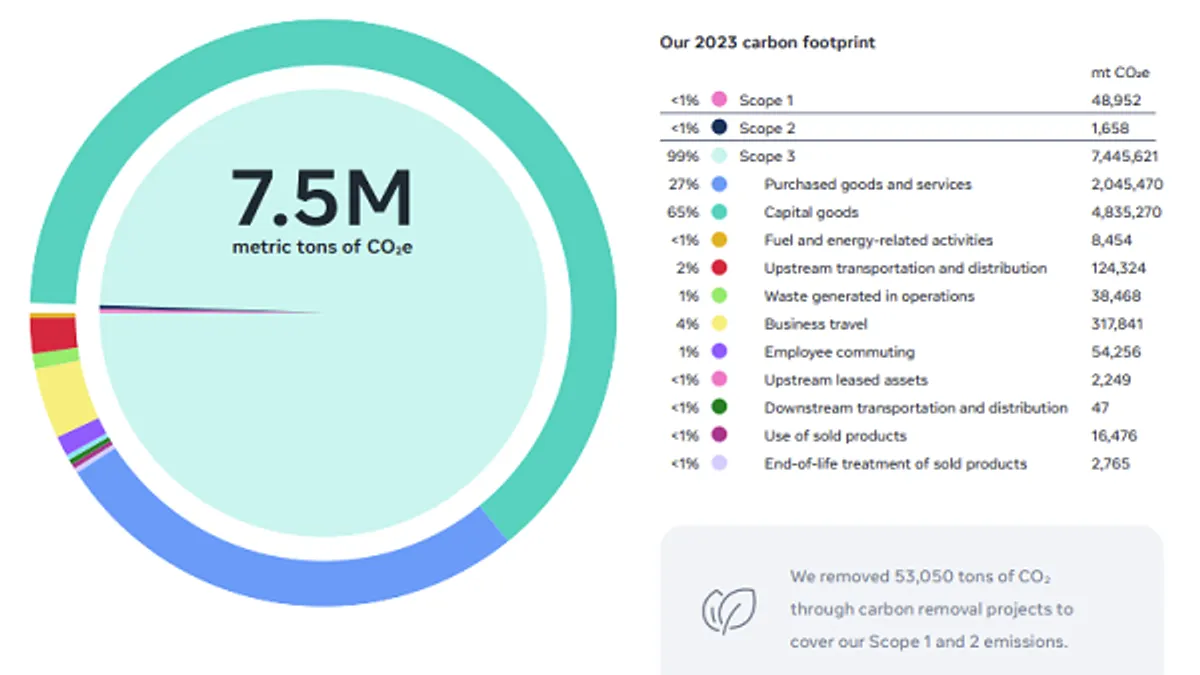This screenshot has width=1200, height=675.
Task: Click the leaf icon in the carbon removal box
Action: [x=729, y=610]
